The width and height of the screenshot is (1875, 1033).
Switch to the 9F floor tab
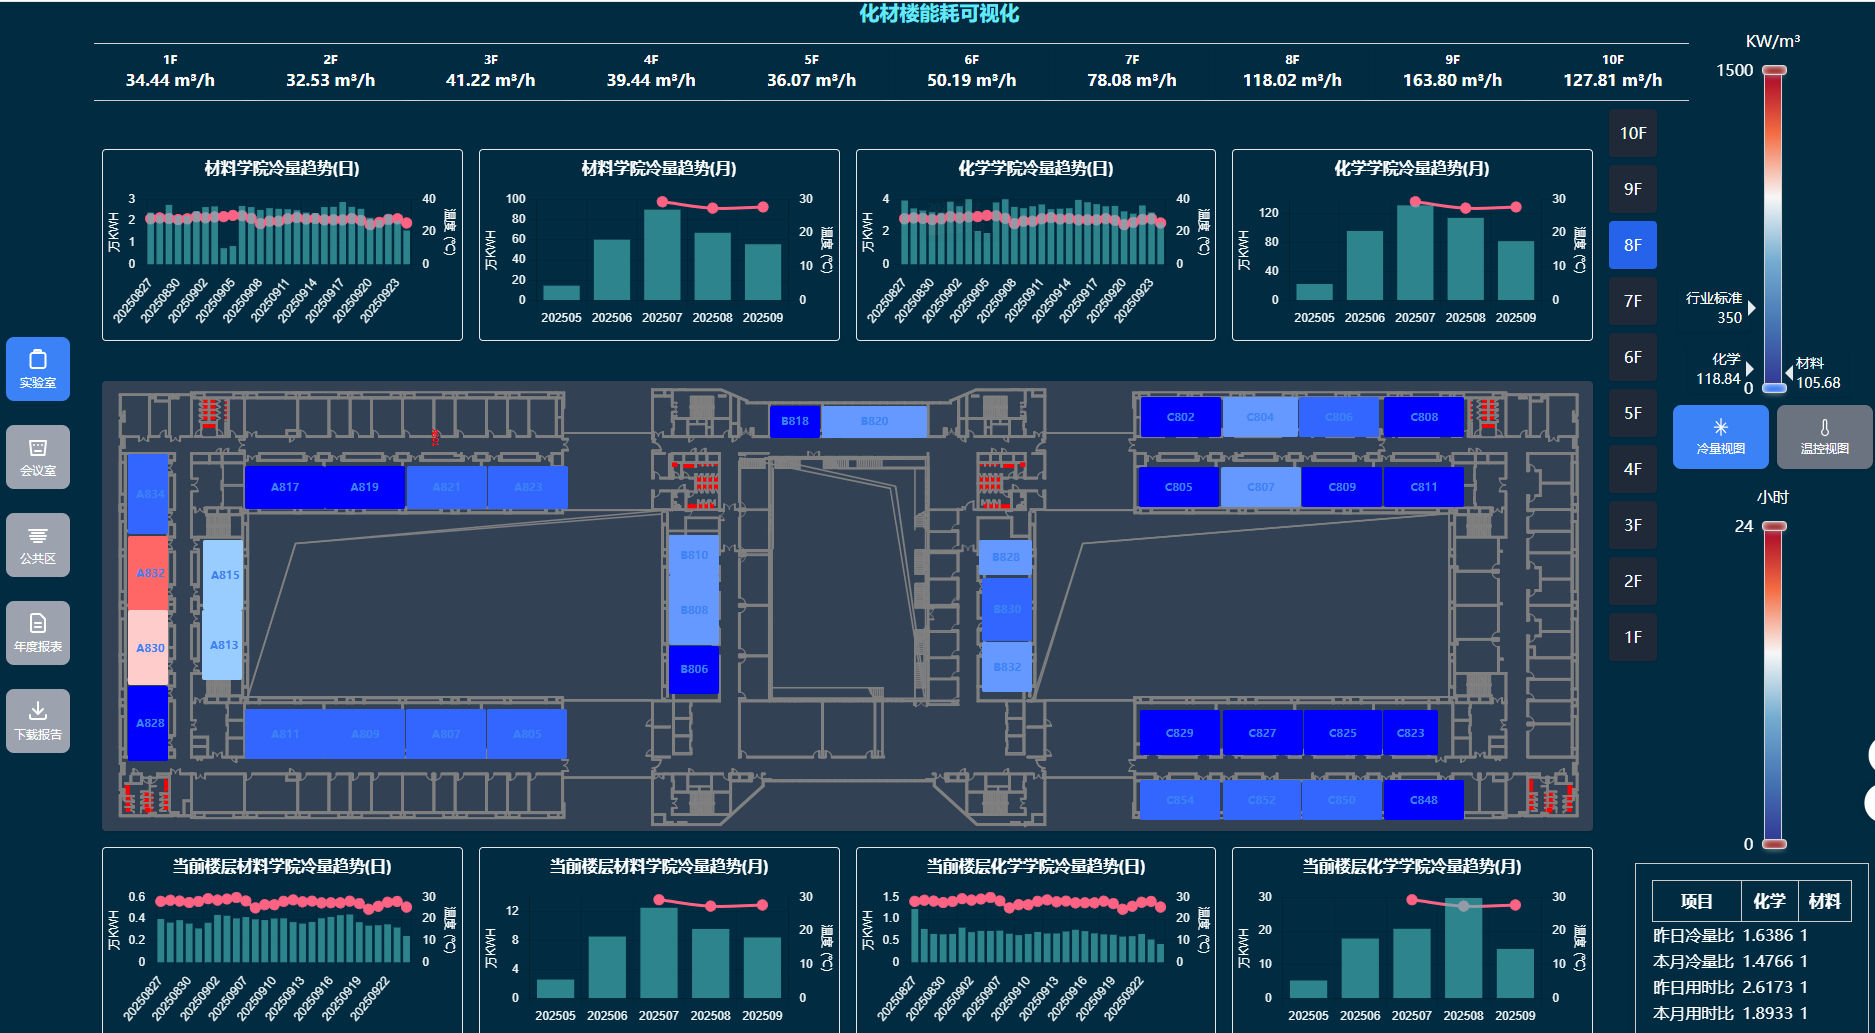pos(1632,189)
